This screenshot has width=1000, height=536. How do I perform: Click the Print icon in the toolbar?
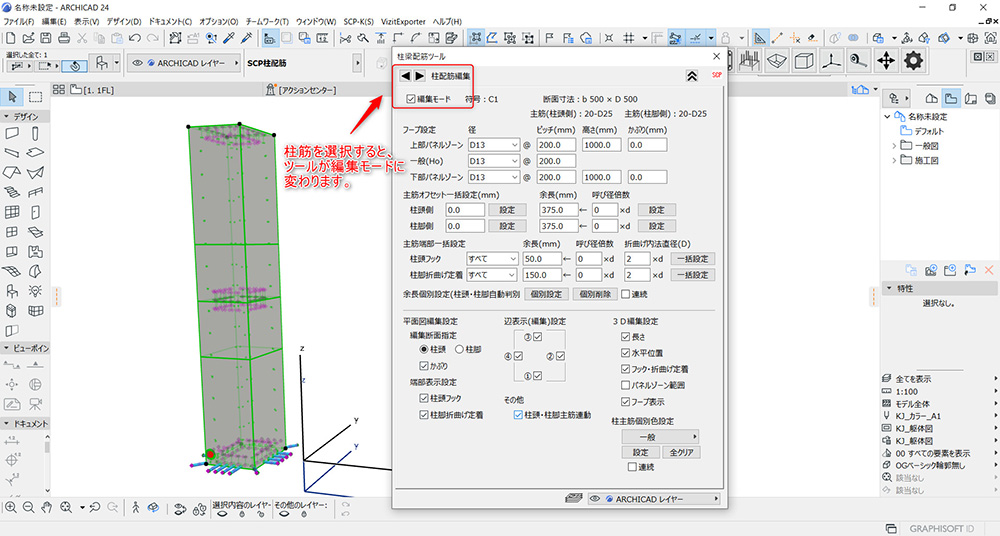63,38
